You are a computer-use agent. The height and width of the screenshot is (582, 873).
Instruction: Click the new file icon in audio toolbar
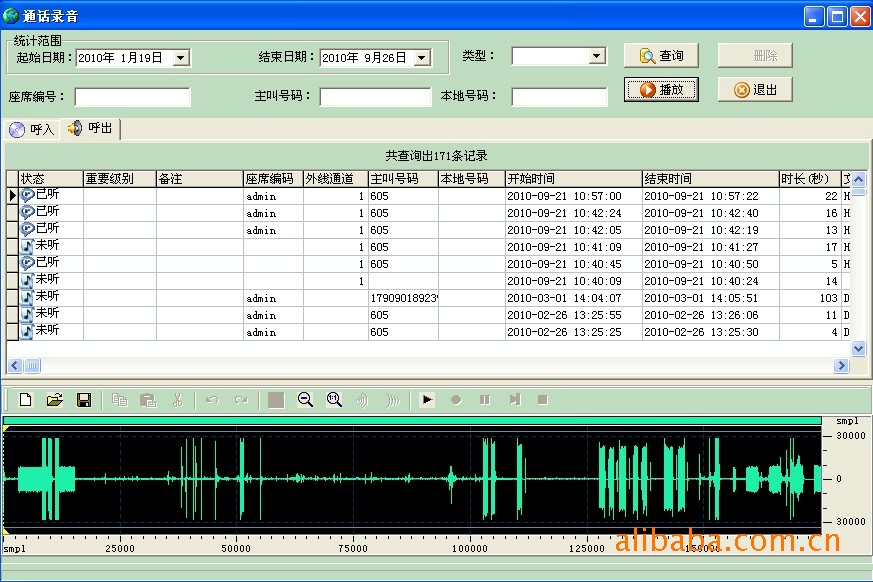click(x=26, y=400)
